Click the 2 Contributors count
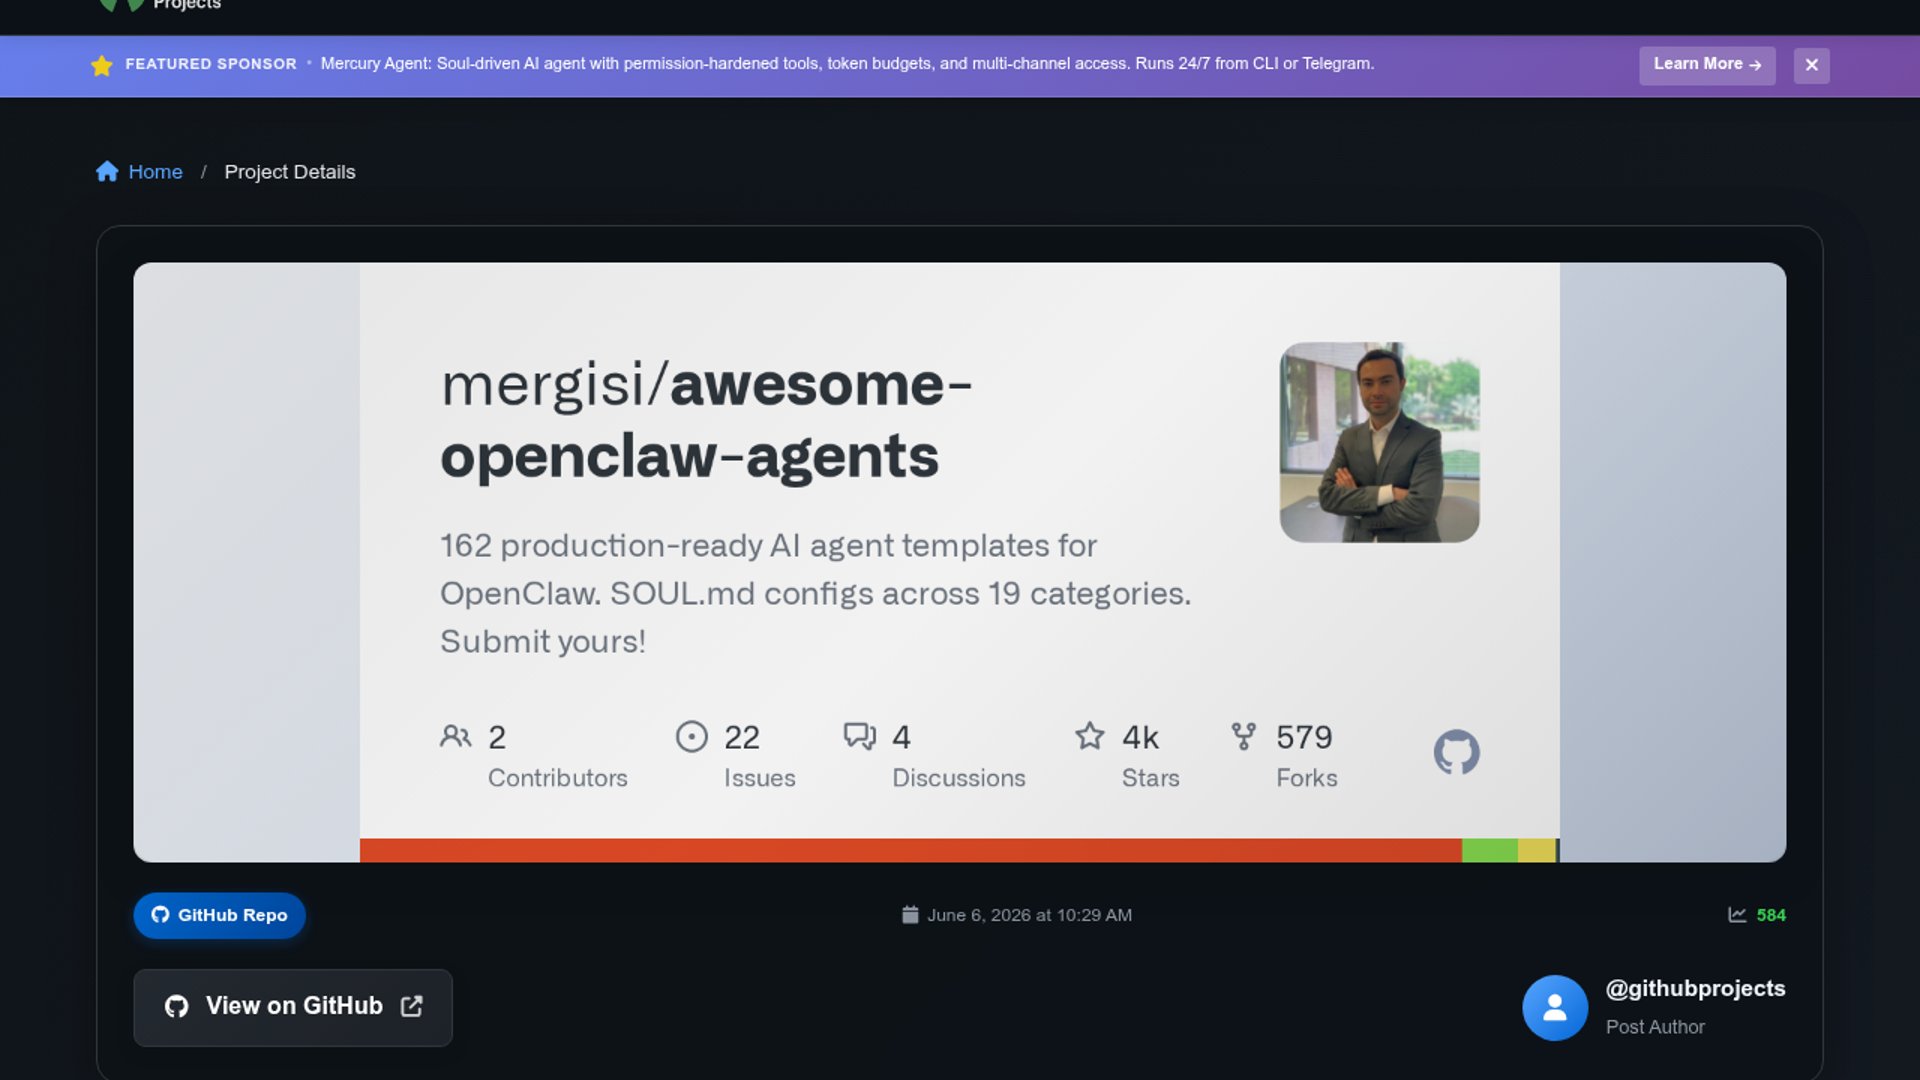The image size is (1920, 1080). point(497,738)
